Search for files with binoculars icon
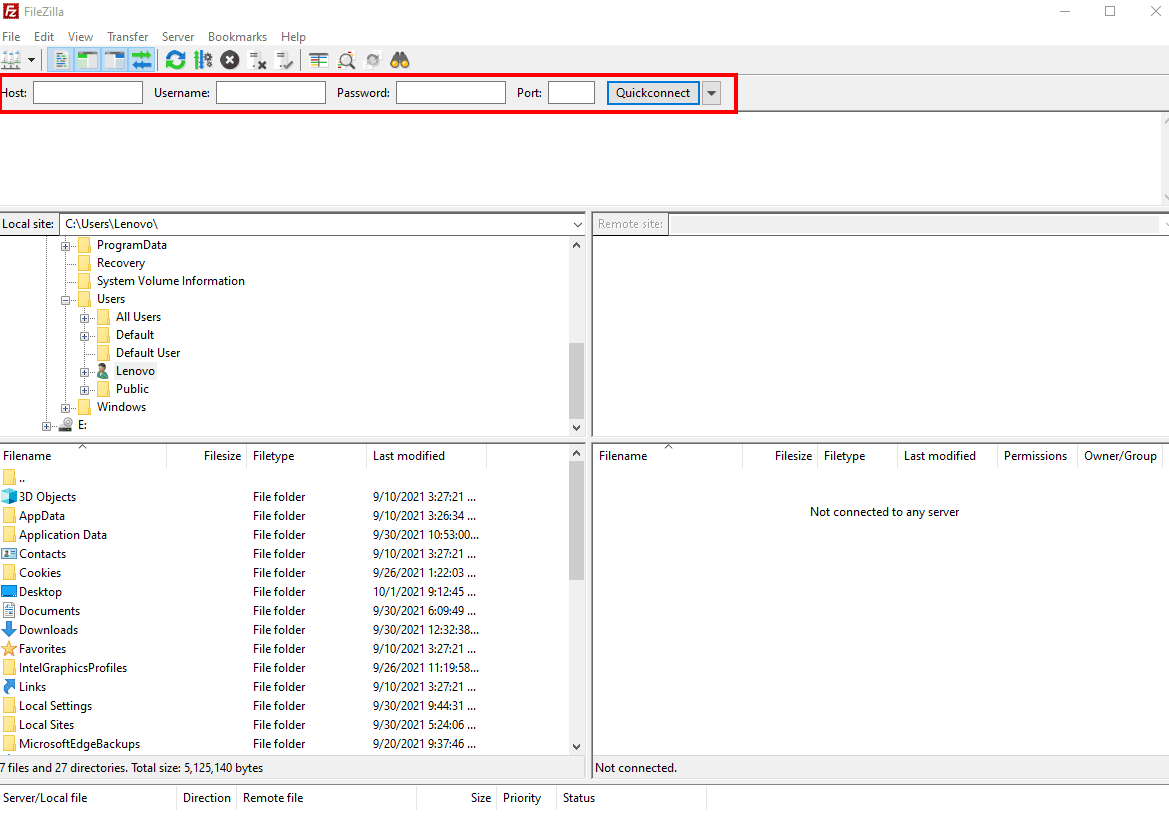Screen dimensions: 1169x838 400,60
